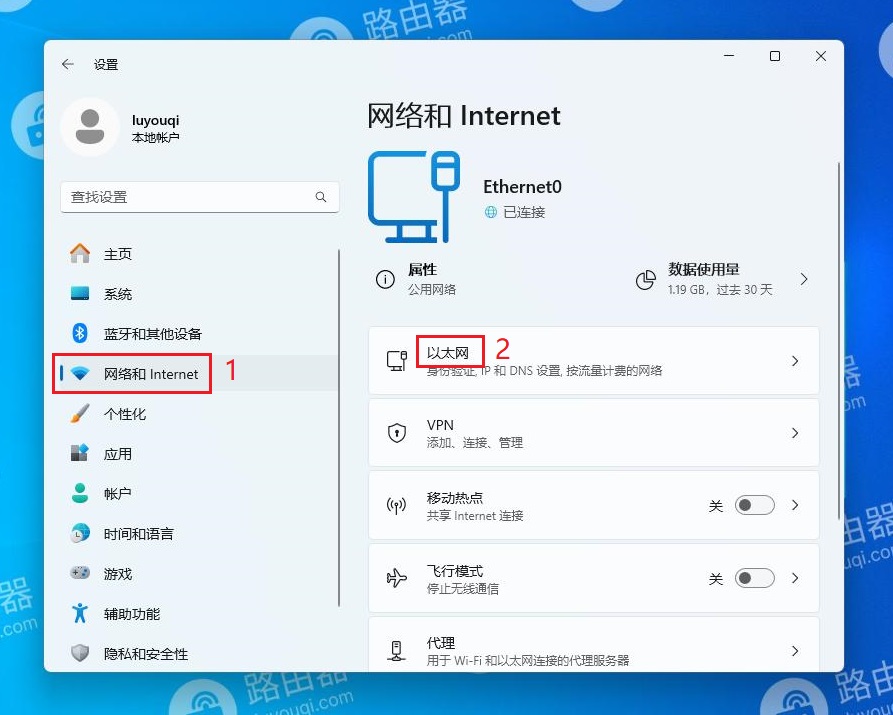This screenshot has height=715, width=893.
Task: Click the proxy server icon for 代理
Action: tap(396, 650)
